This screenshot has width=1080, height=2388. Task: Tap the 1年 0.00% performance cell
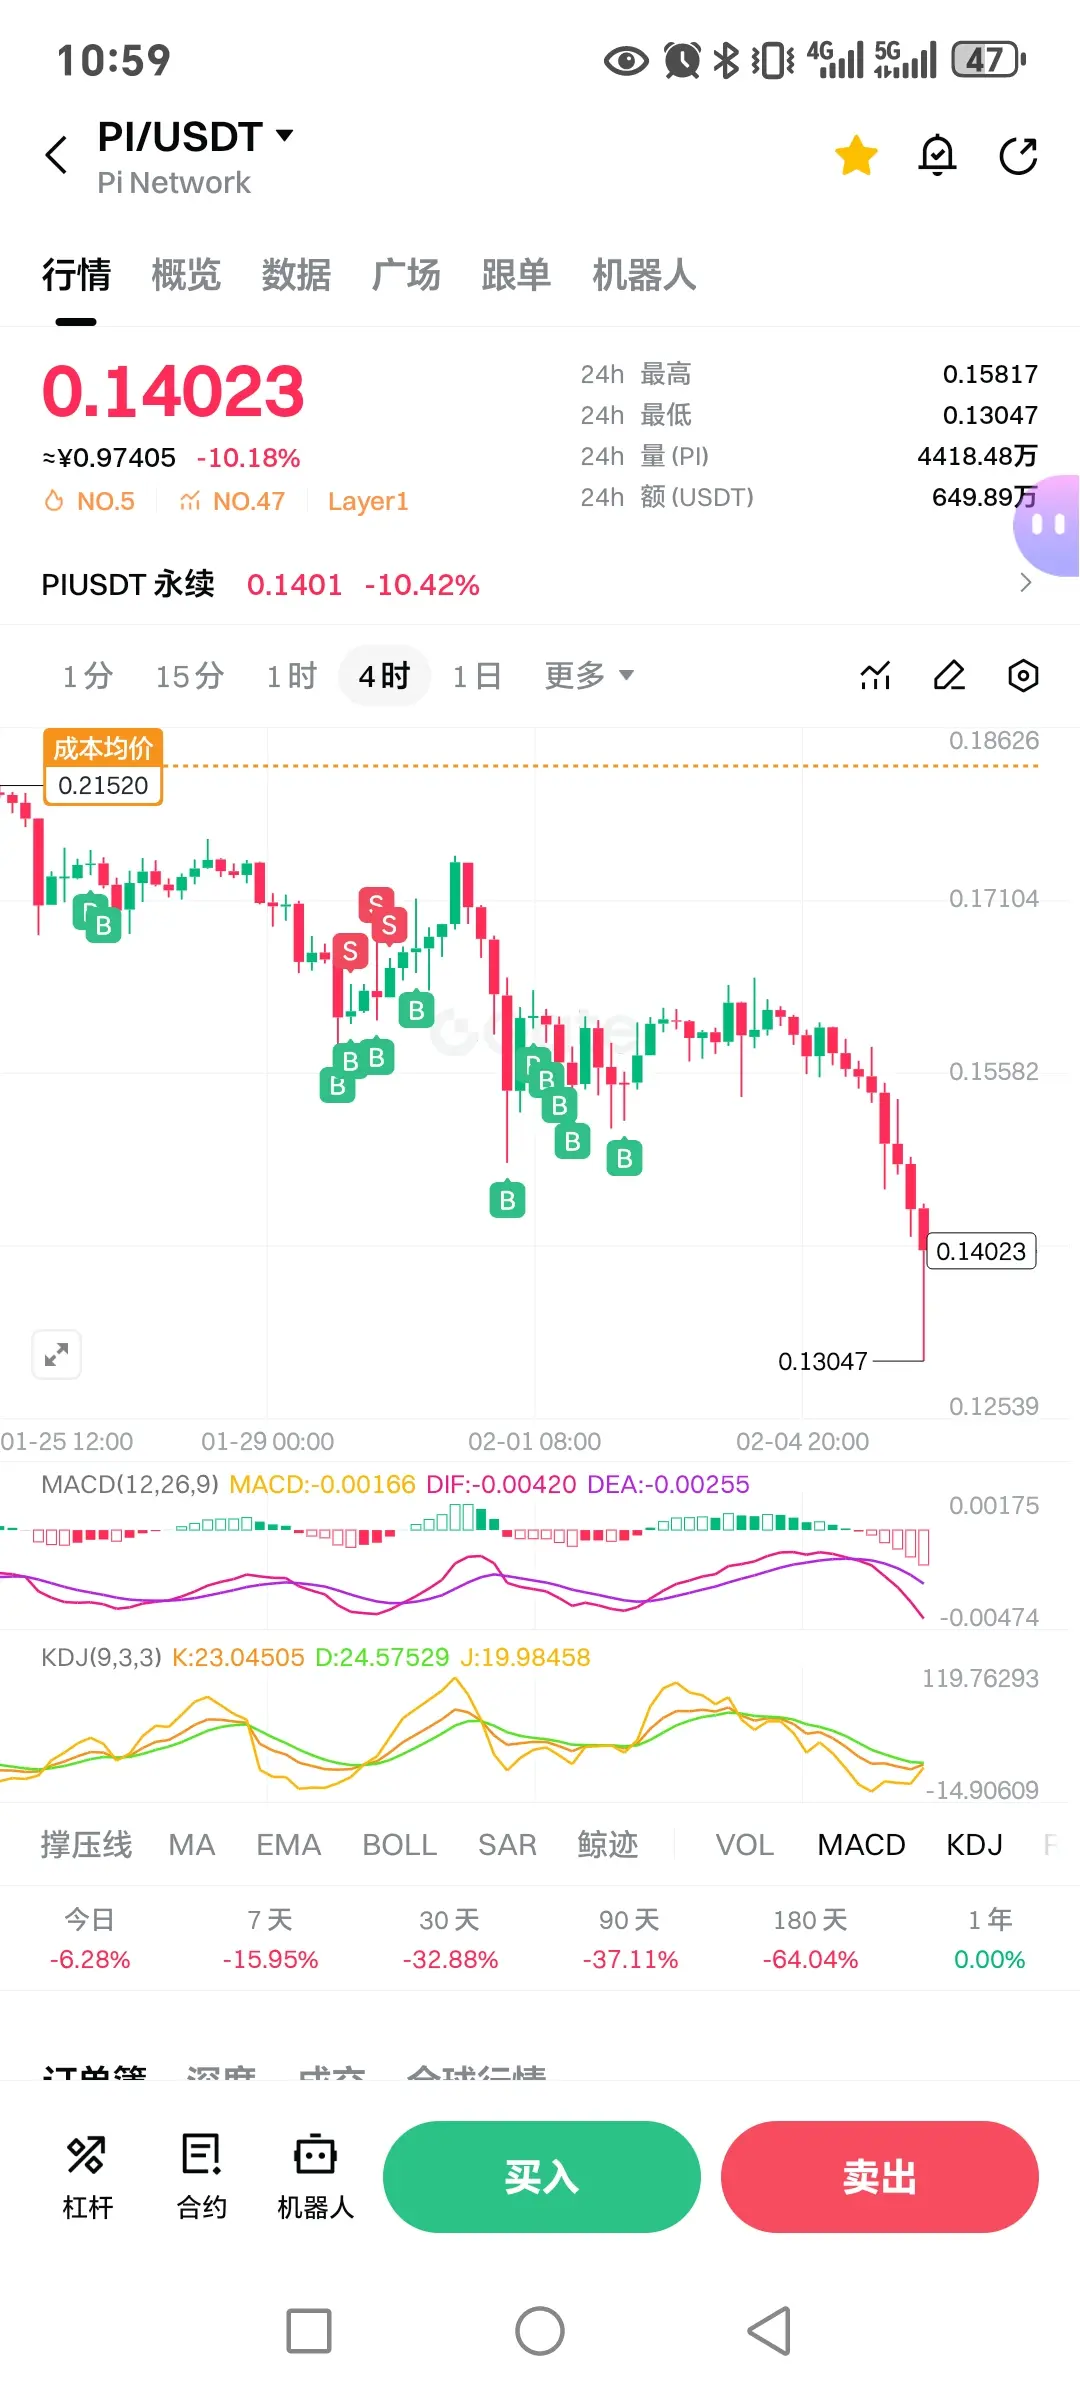coord(990,1938)
